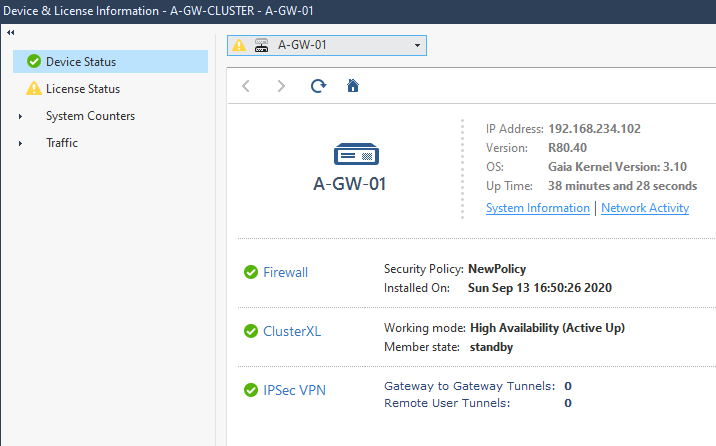Viewport: 716px width, 446px height.
Task: Select Device Status in the sidebar
Action: (x=81, y=62)
